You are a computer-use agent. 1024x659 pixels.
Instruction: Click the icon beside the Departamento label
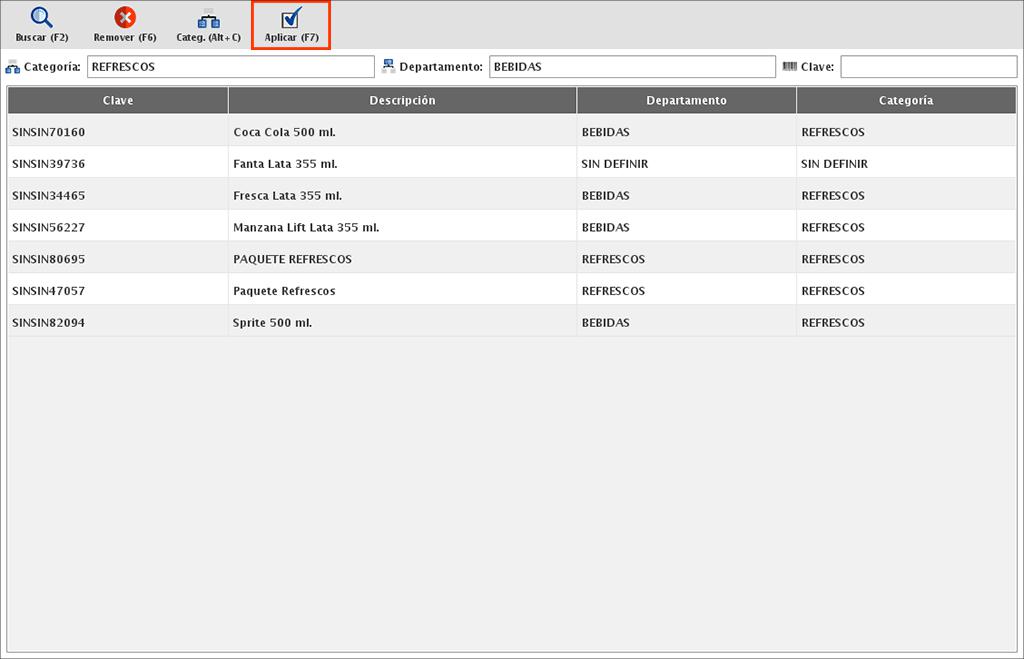pyautogui.click(x=388, y=67)
